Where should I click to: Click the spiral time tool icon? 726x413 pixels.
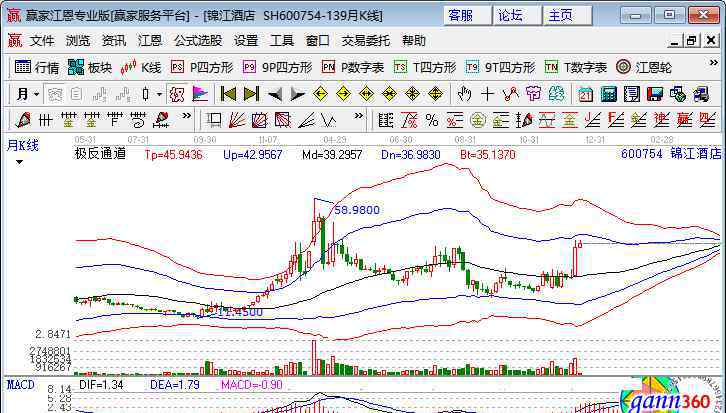(138, 120)
